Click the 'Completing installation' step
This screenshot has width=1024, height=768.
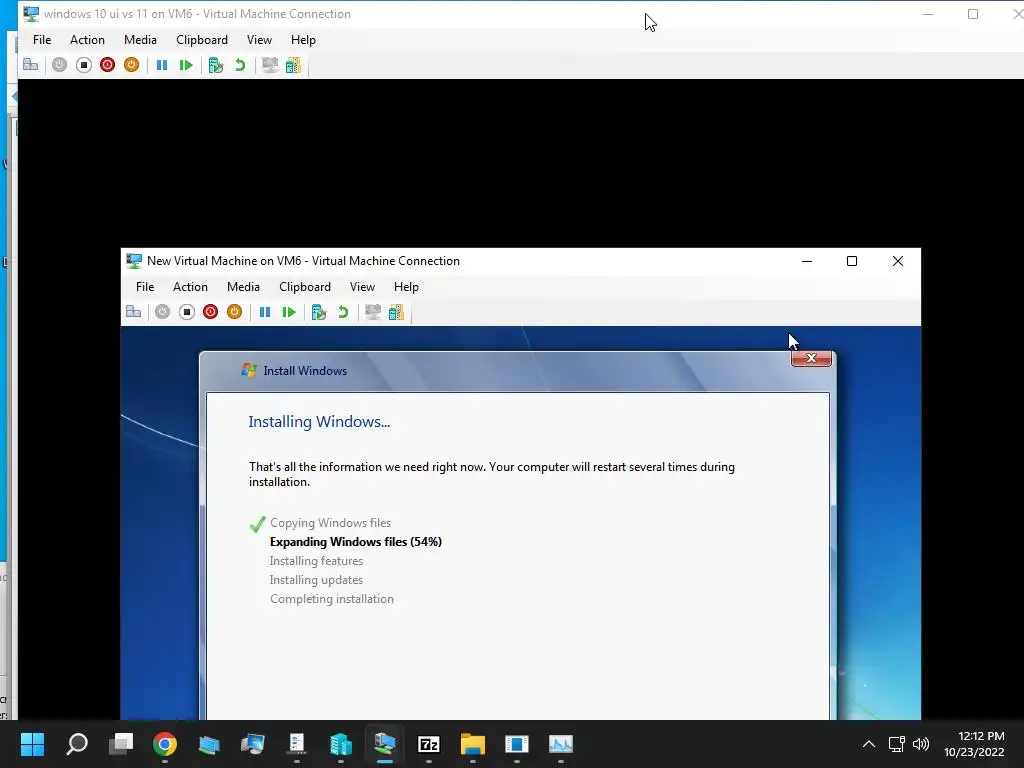tap(332, 598)
